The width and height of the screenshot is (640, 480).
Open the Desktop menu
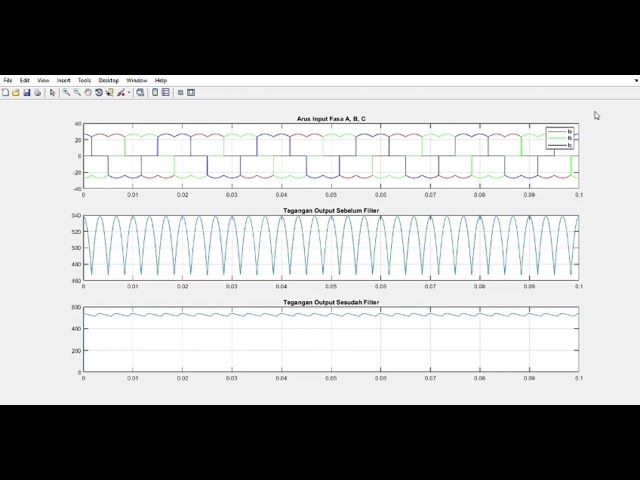tap(108, 80)
